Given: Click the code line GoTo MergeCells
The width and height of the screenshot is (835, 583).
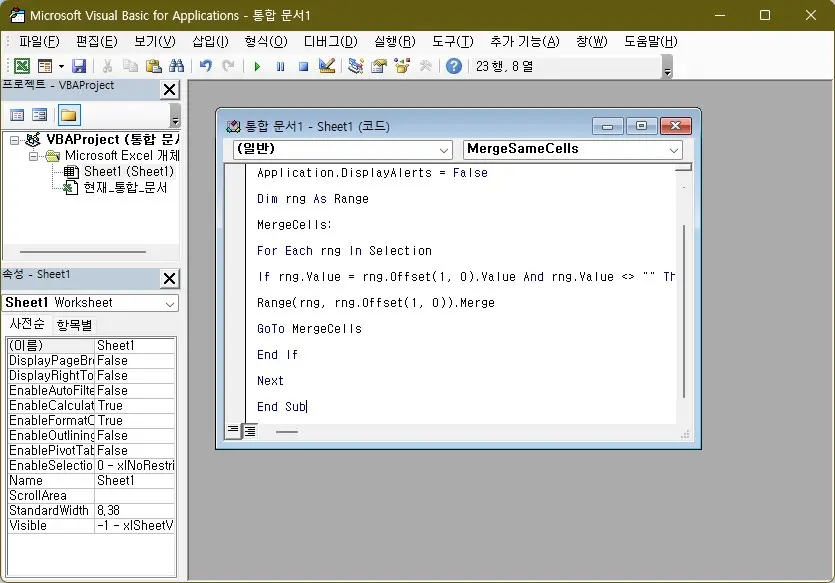Looking at the screenshot, I should click(309, 329).
